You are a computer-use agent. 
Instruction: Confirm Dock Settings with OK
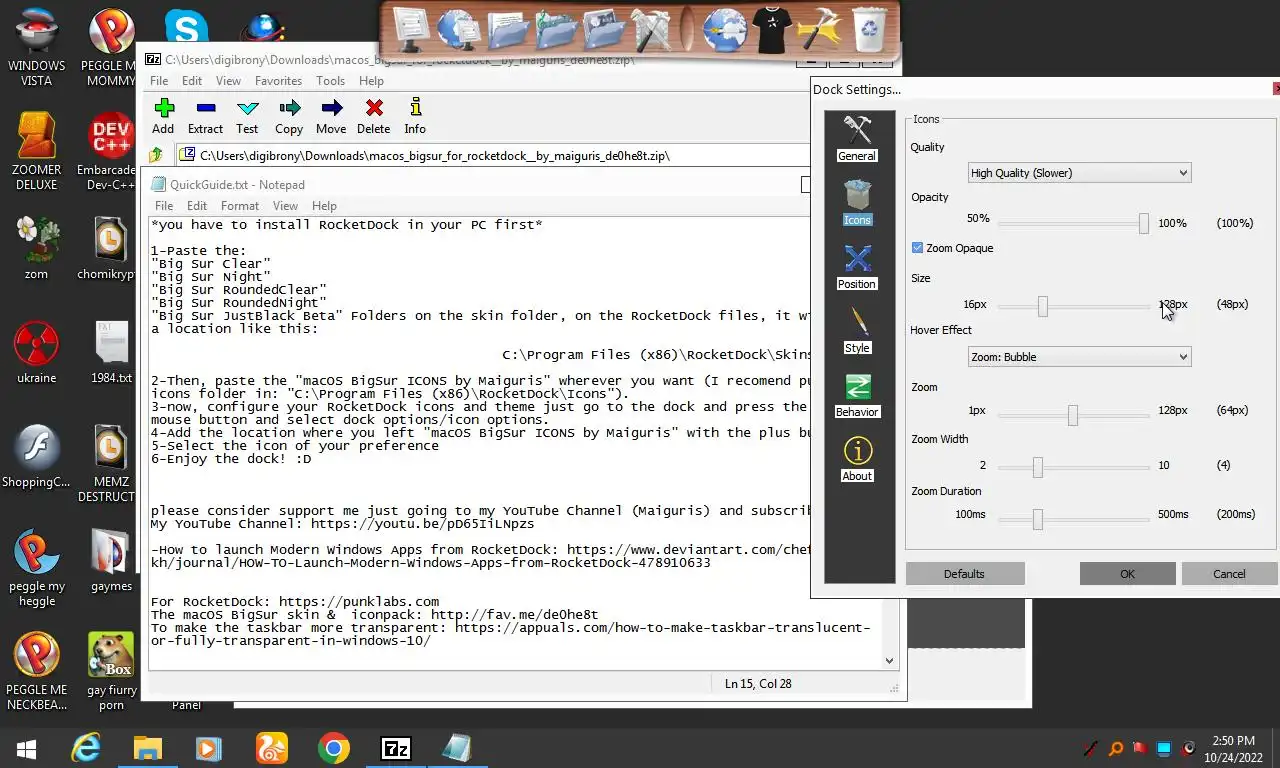pyautogui.click(x=1127, y=574)
